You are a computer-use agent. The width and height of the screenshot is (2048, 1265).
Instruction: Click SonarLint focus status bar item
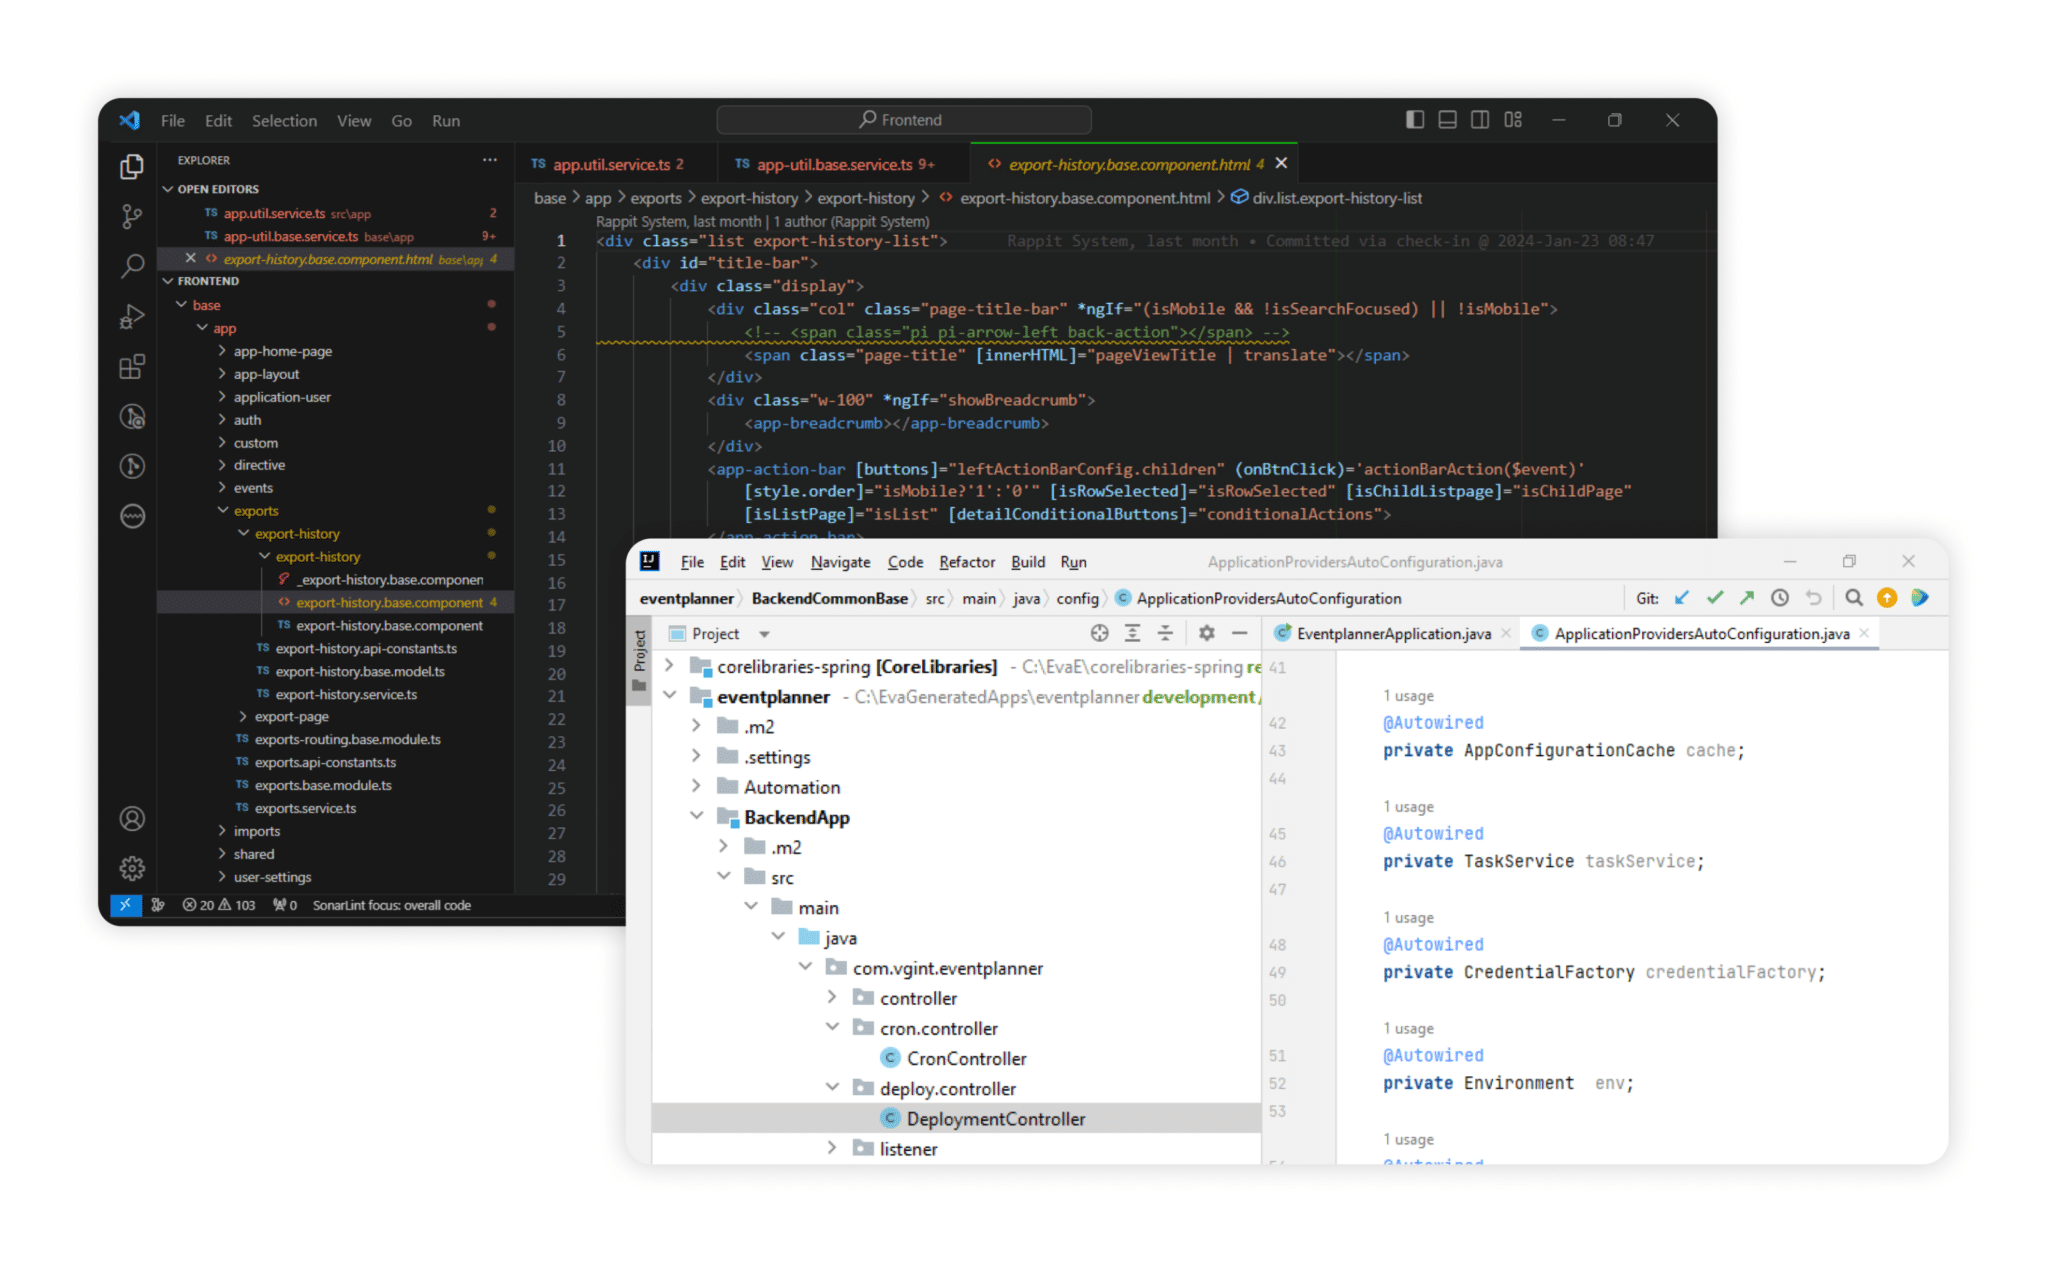391,905
